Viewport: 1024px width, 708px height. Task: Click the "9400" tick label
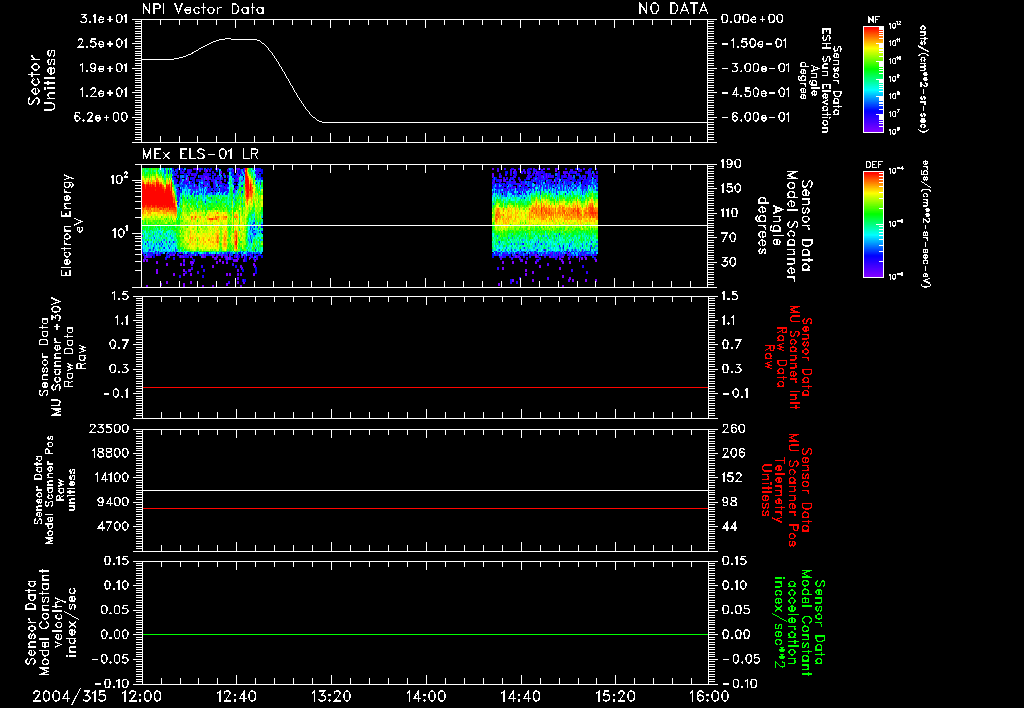click(112, 502)
